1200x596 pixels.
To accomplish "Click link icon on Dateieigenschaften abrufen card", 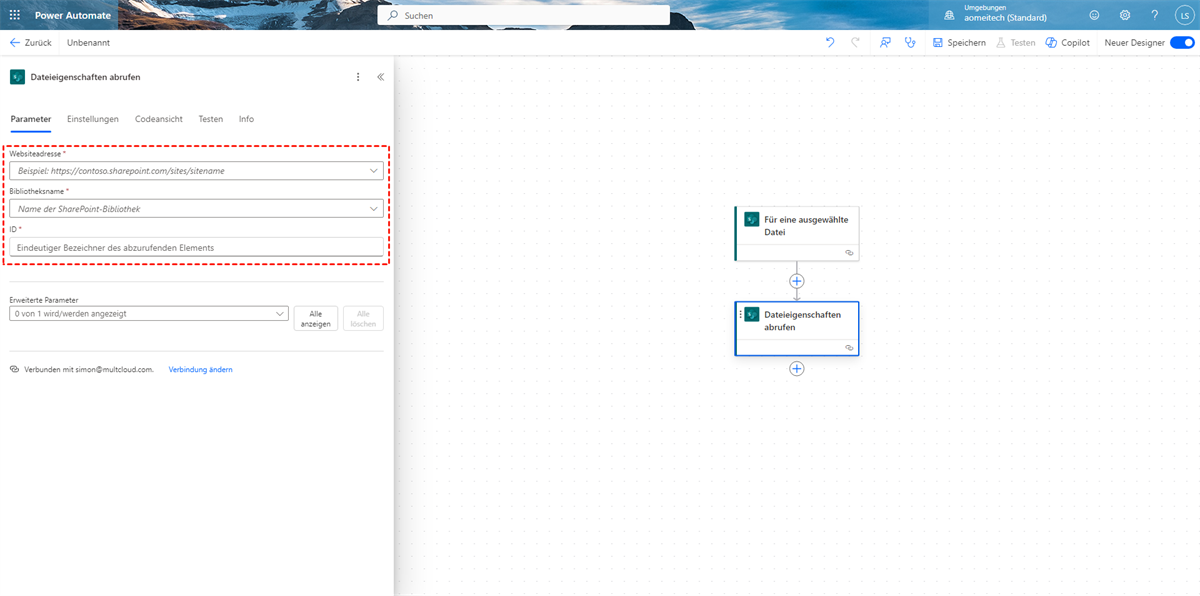I will [x=849, y=348].
